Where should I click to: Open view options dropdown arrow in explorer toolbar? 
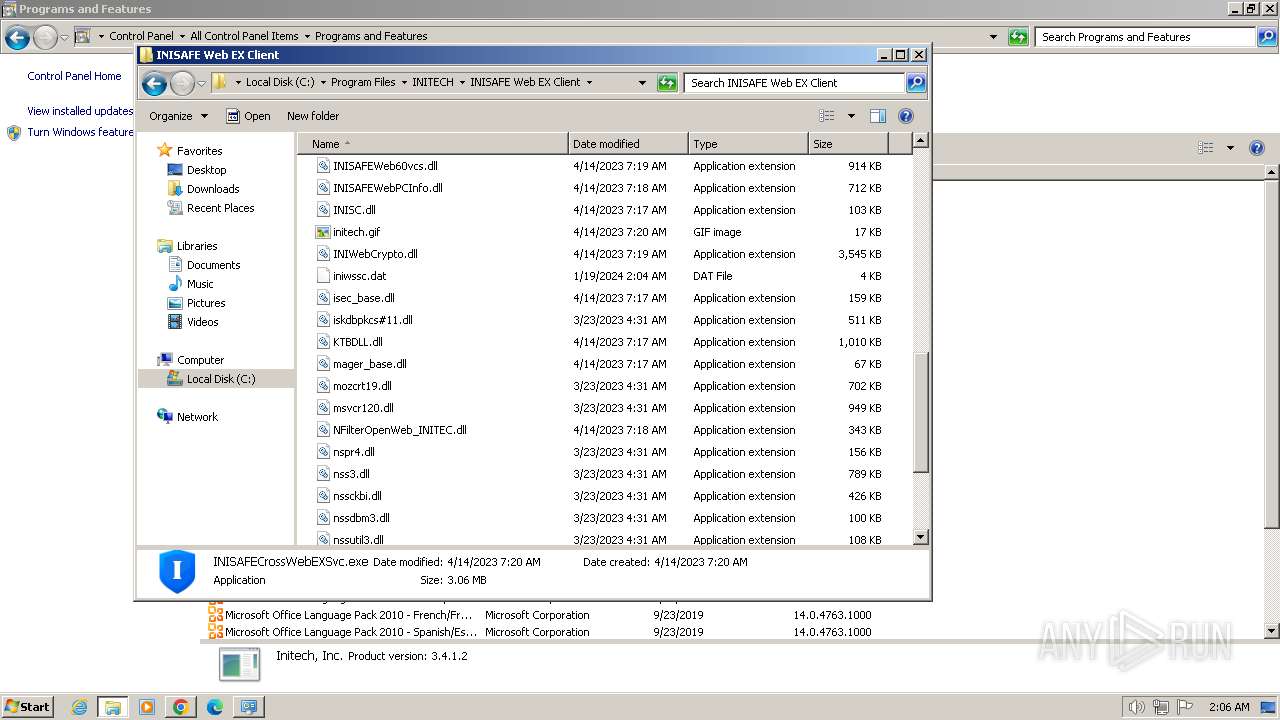pos(851,116)
